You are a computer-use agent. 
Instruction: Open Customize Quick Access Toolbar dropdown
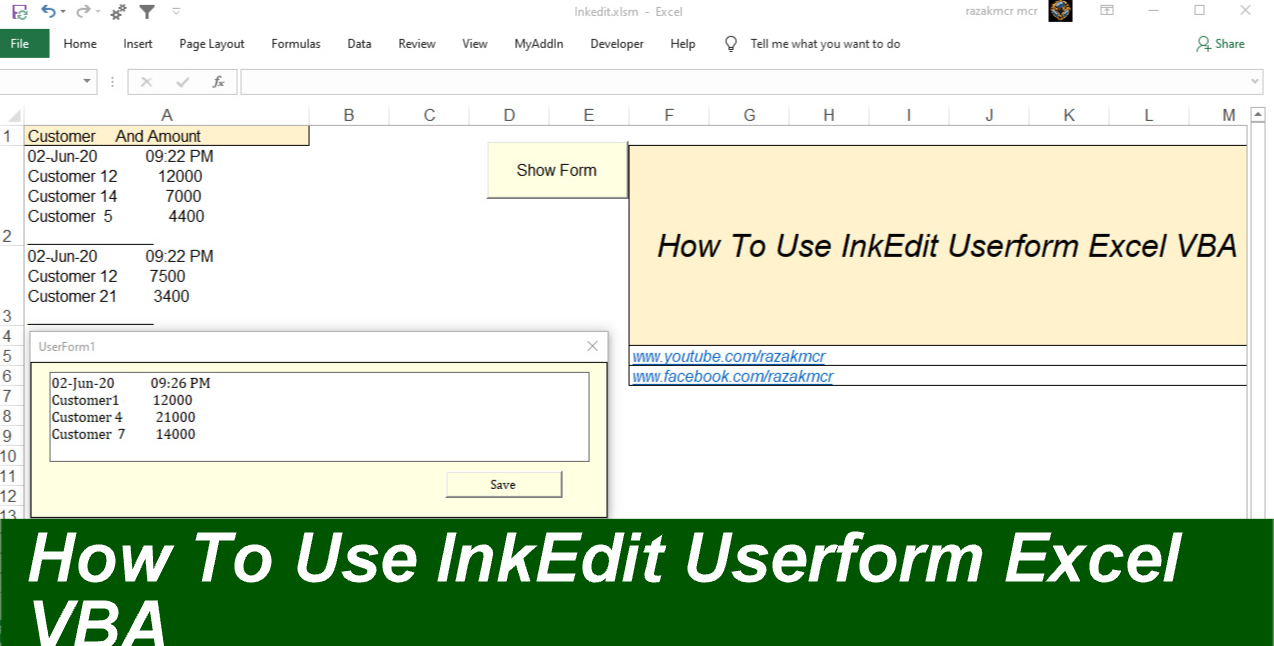pos(177,12)
